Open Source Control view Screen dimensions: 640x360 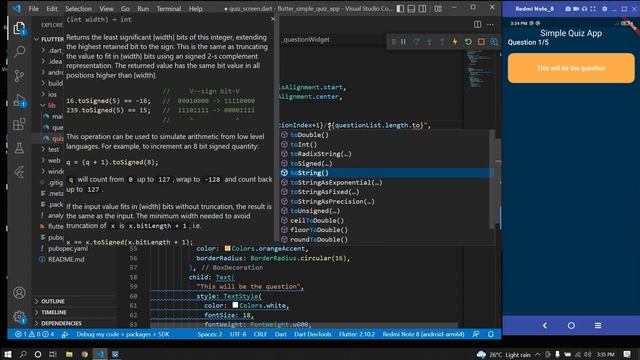click(19, 76)
